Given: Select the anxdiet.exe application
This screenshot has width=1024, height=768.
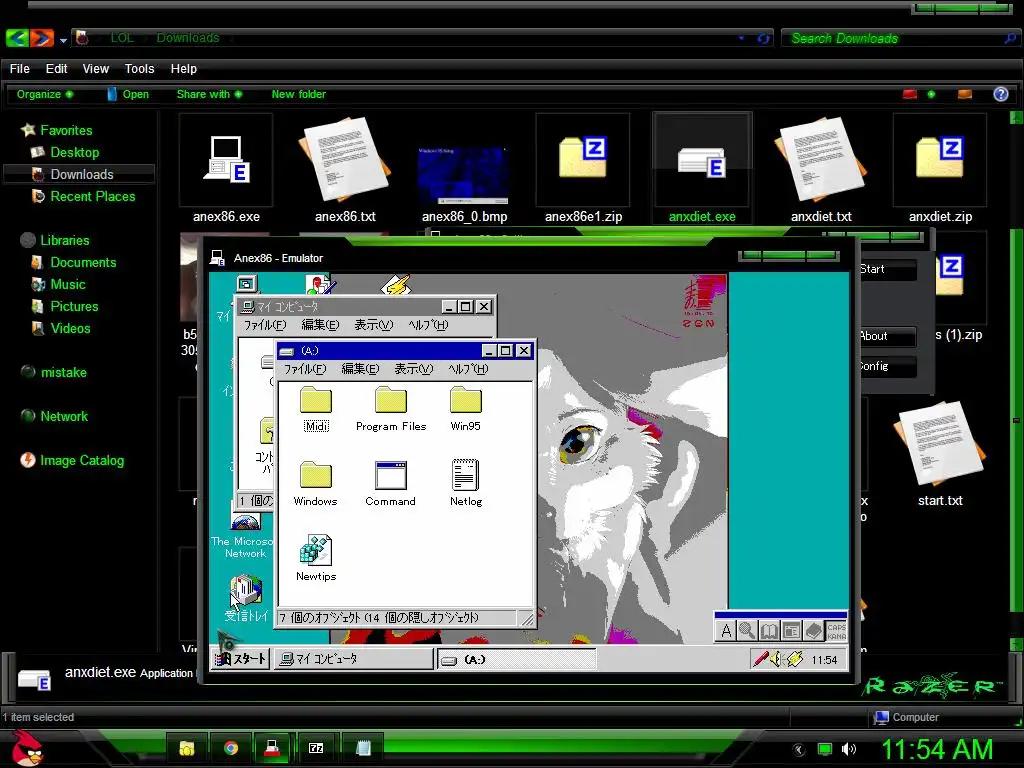Looking at the screenshot, I should pos(702,170).
